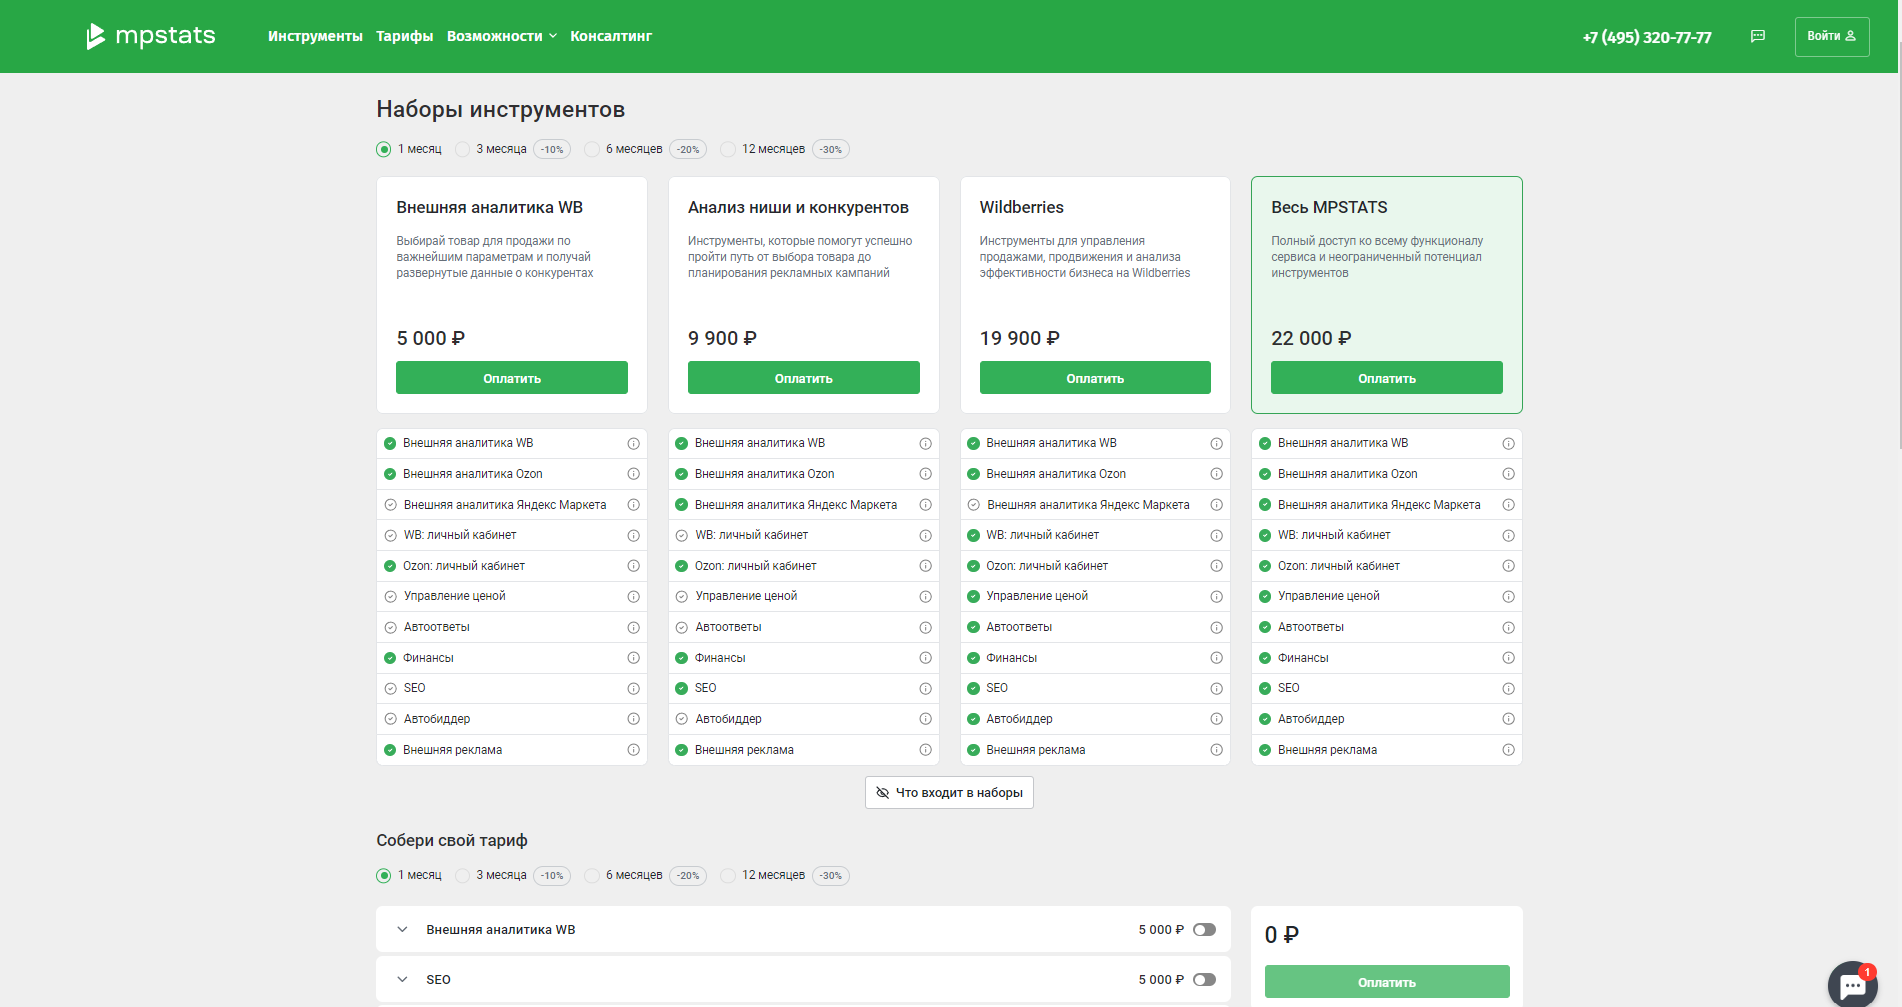Click the mpstats logo

pyautogui.click(x=150, y=36)
